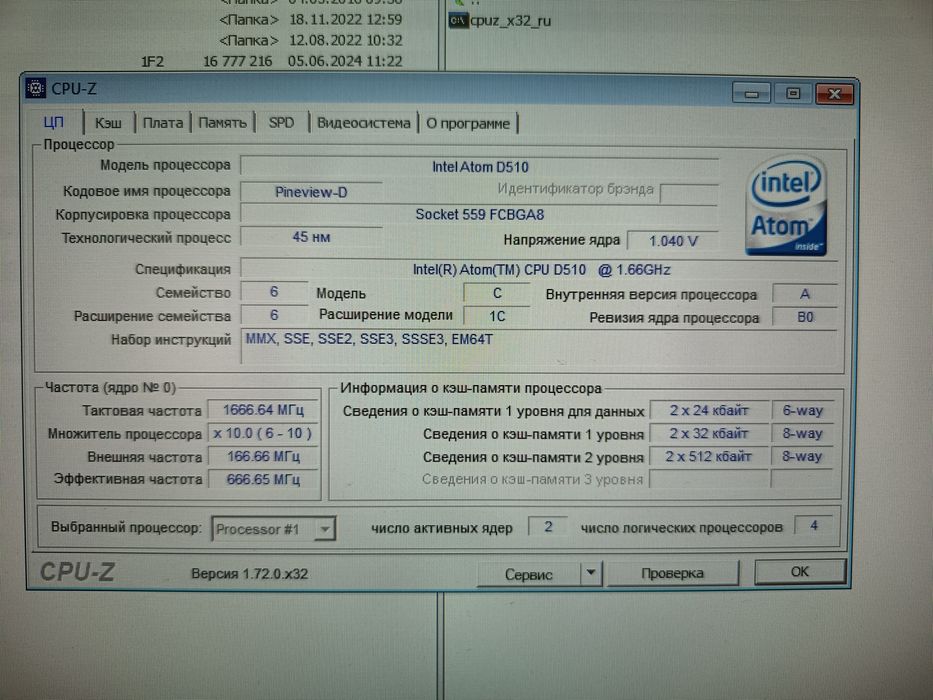Click the 6-way associativity value
Viewport: 933px width, 700px height.
click(x=802, y=410)
